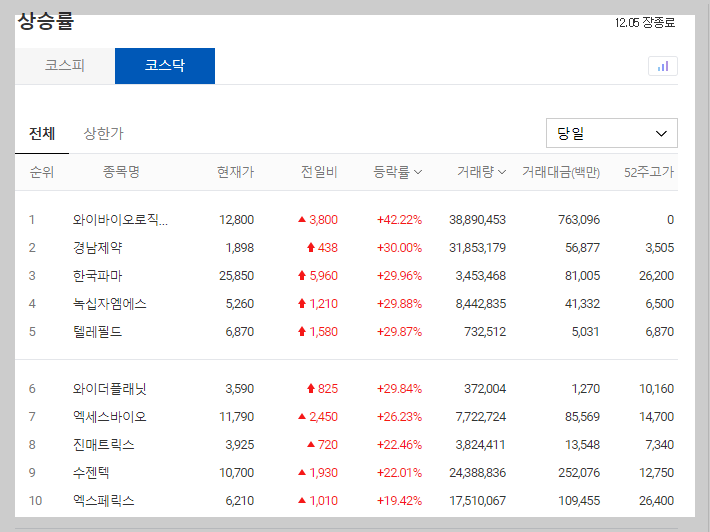Click the 24,388,836 volume cell

(477, 473)
